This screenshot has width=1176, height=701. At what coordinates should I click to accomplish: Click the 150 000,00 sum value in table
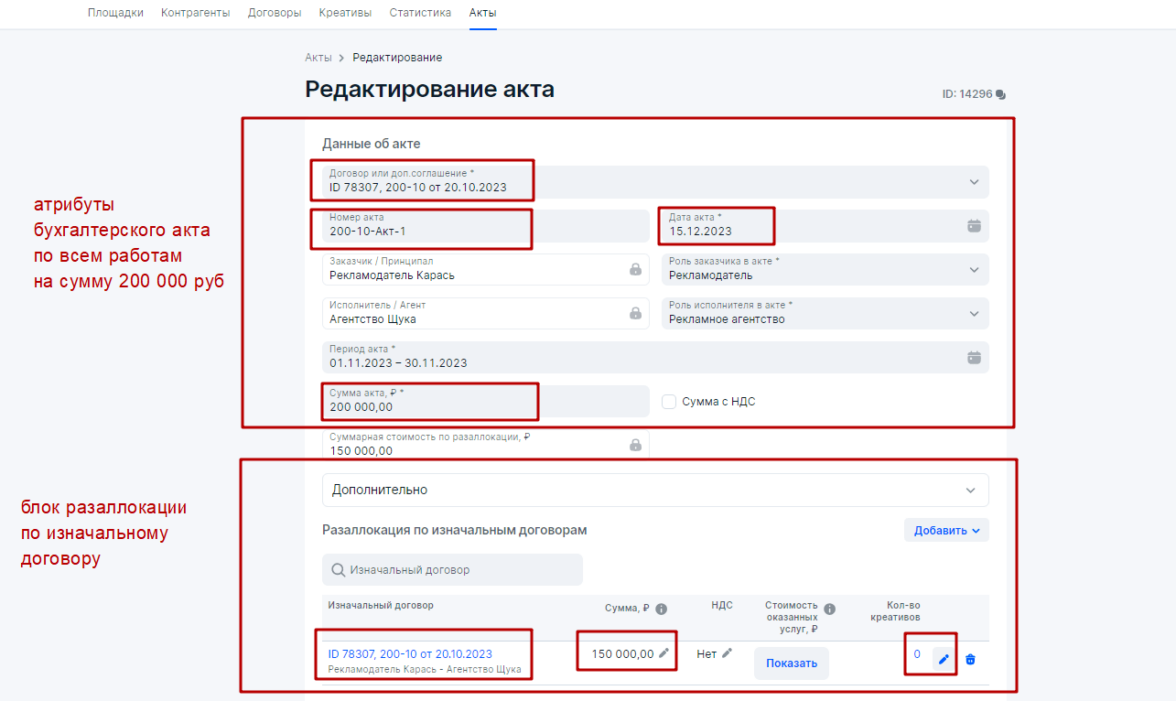pos(622,654)
